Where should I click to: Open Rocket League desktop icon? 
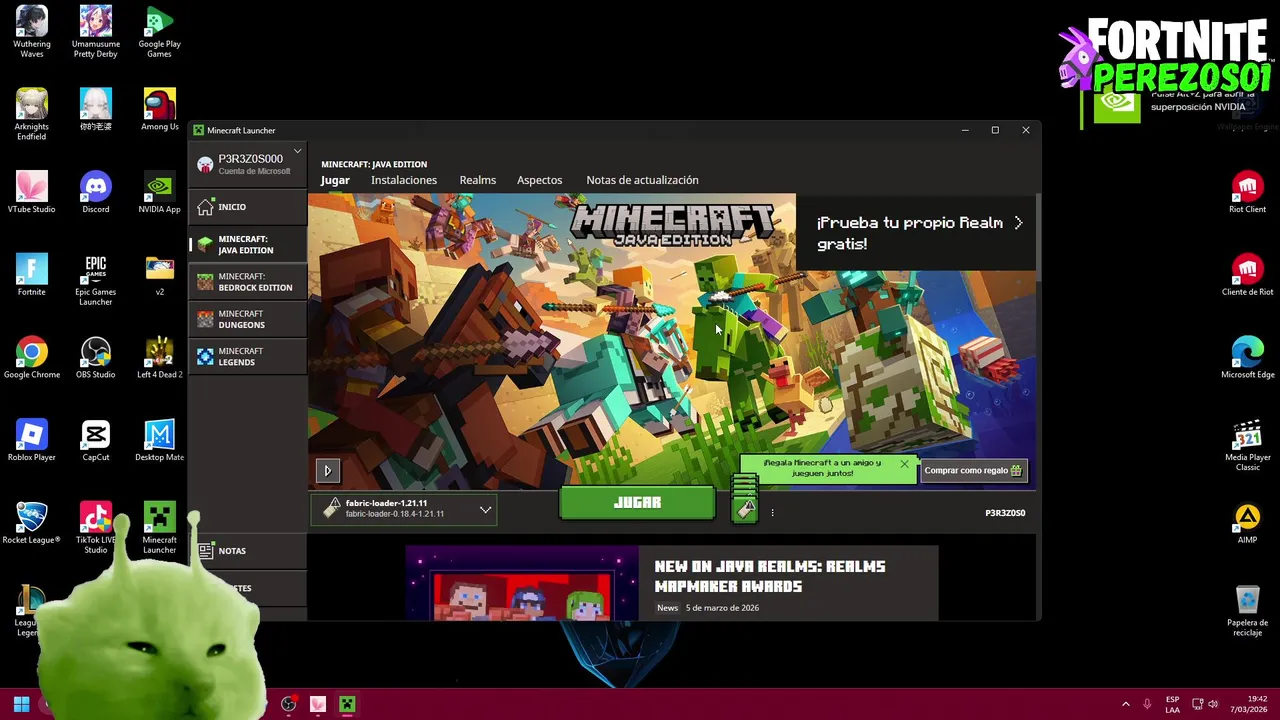click(32, 522)
